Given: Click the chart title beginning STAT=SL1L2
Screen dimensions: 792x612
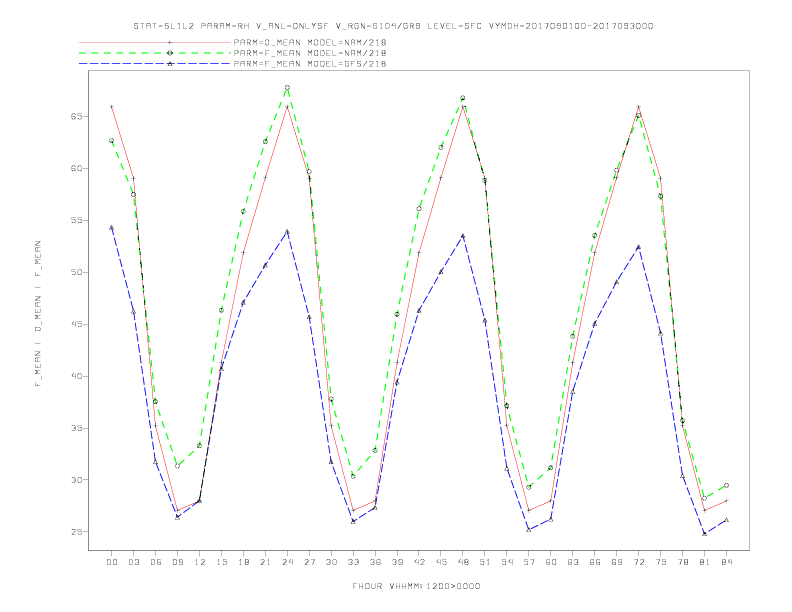Looking at the screenshot, I should point(393,26).
